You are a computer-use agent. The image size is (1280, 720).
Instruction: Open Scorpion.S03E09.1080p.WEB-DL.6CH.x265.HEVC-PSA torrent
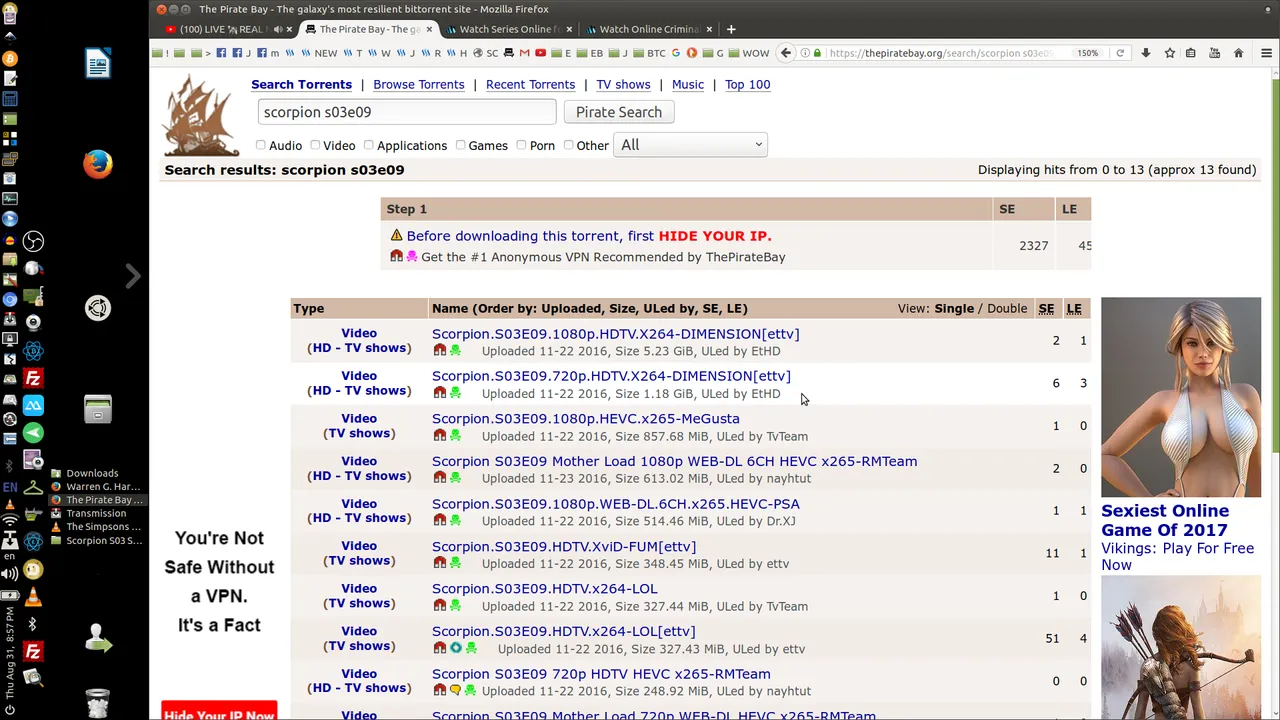point(615,504)
